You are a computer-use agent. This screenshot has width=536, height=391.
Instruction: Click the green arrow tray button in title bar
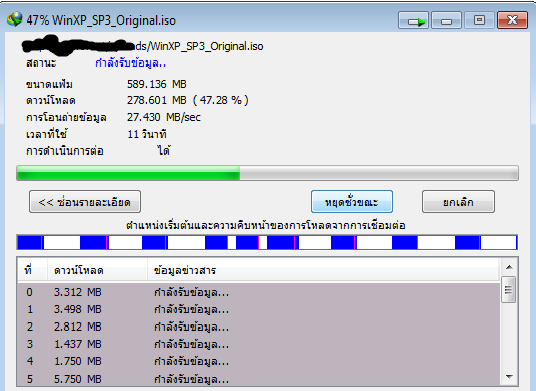(x=413, y=21)
